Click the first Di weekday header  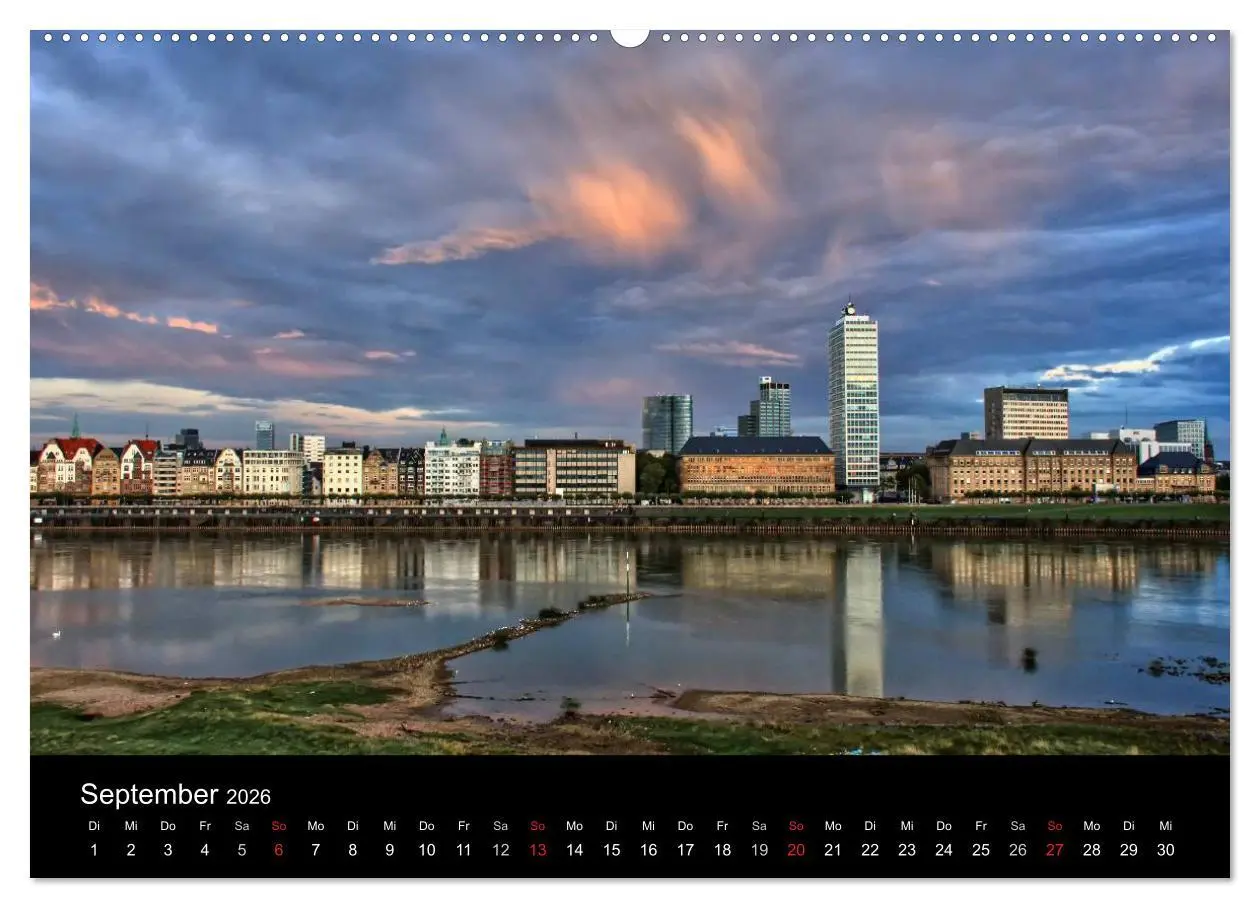(93, 826)
